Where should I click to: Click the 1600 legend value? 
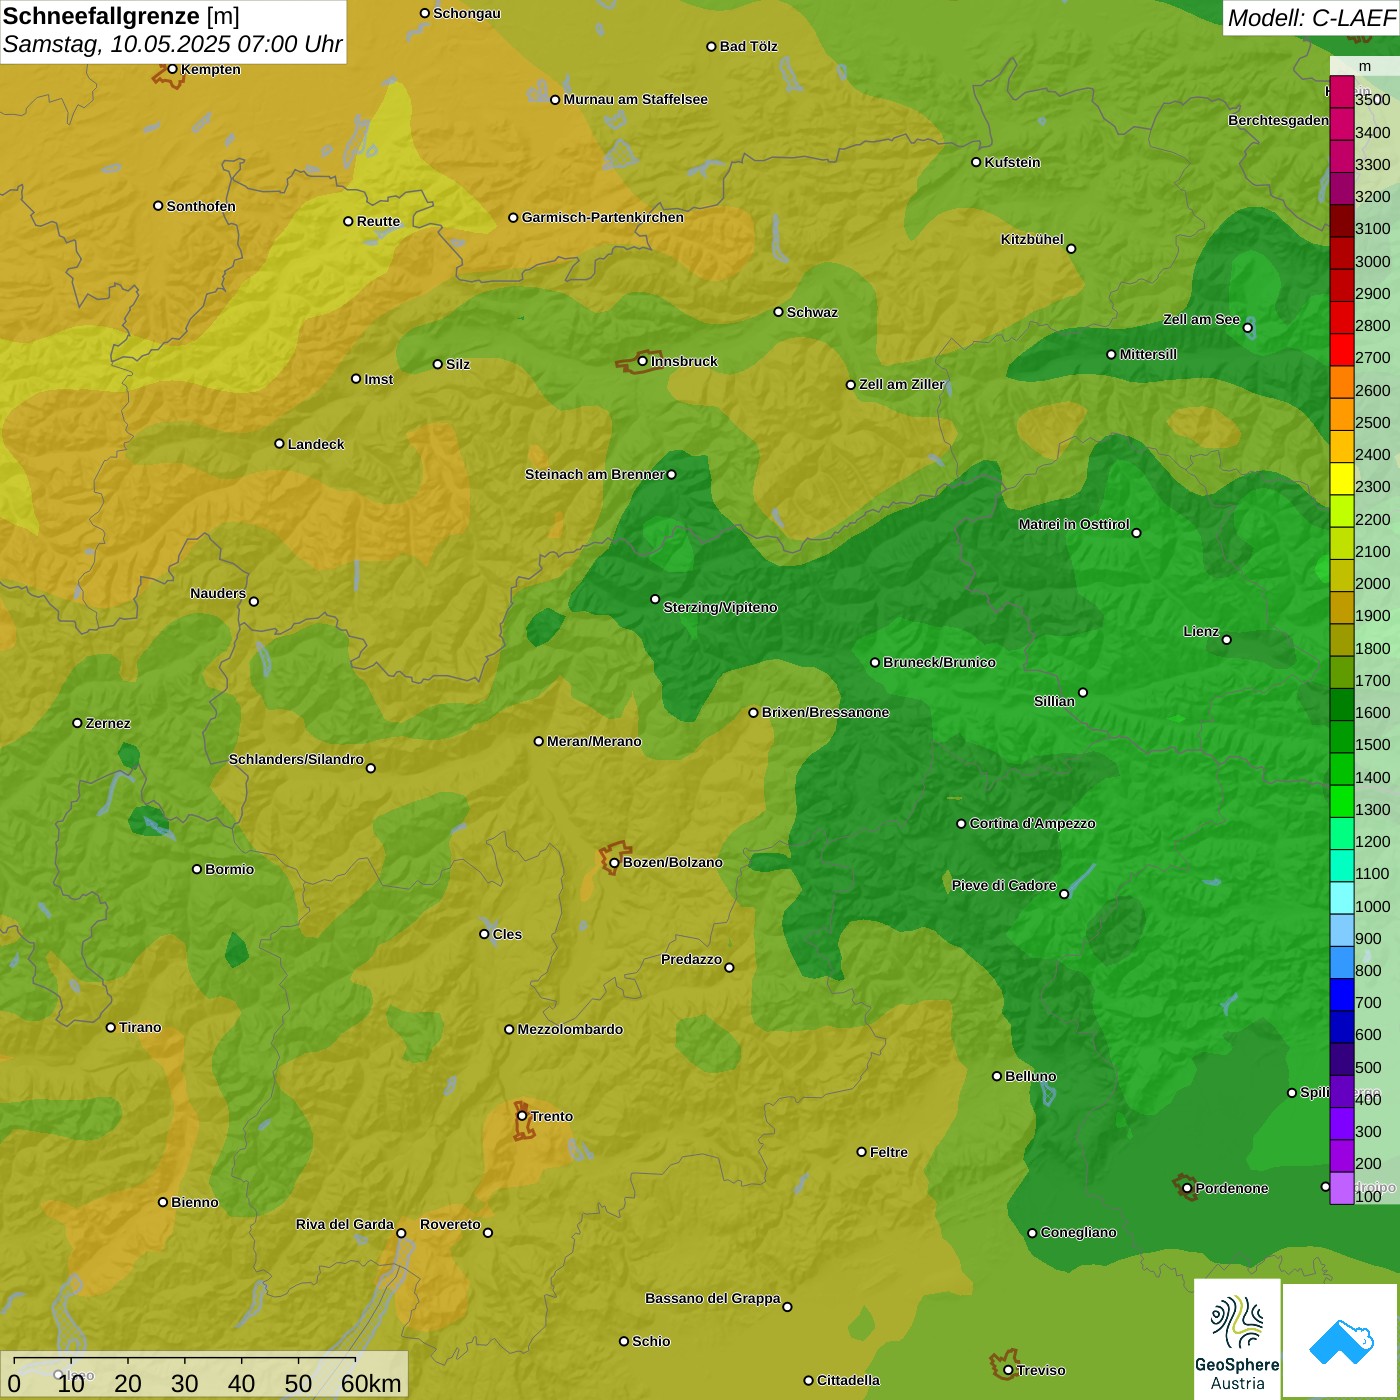1373,712
